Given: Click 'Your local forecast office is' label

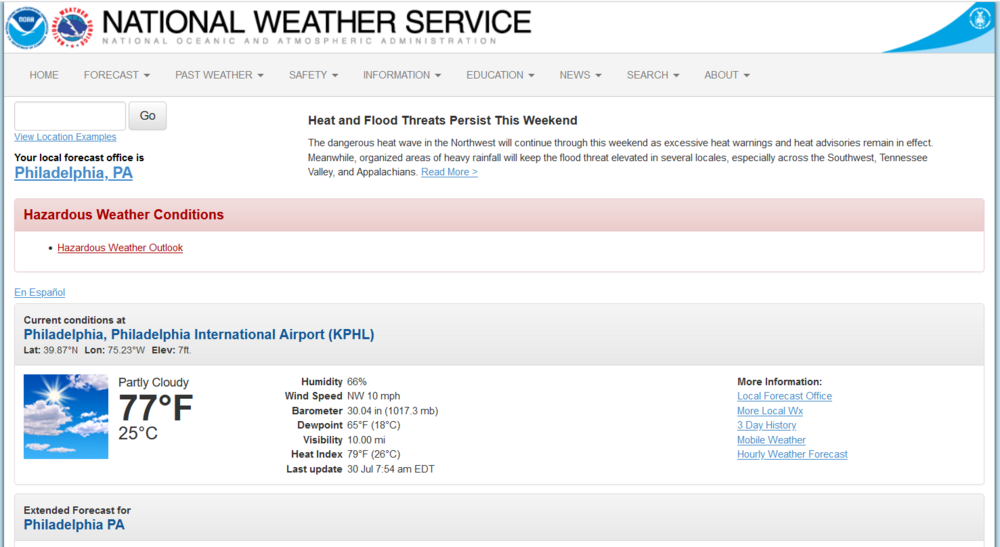Looking at the screenshot, I should click(x=79, y=157).
